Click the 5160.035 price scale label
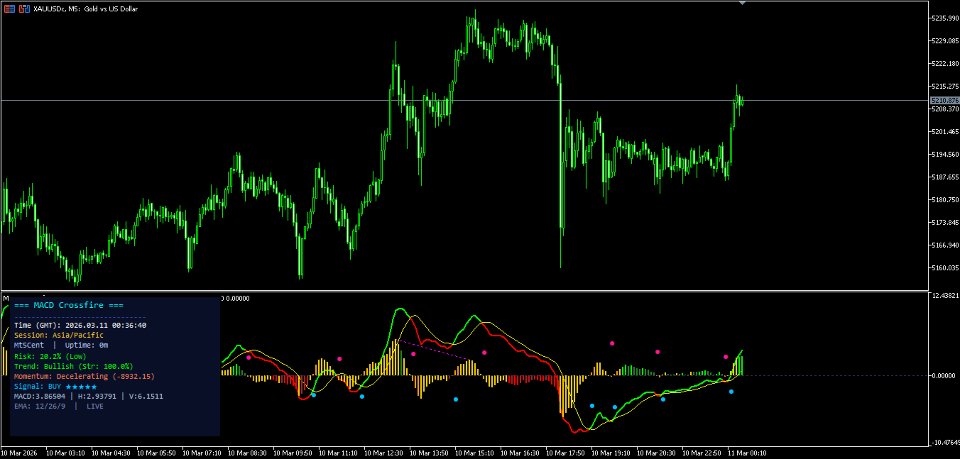The image size is (960, 459). pyautogui.click(x=943, y=267)
